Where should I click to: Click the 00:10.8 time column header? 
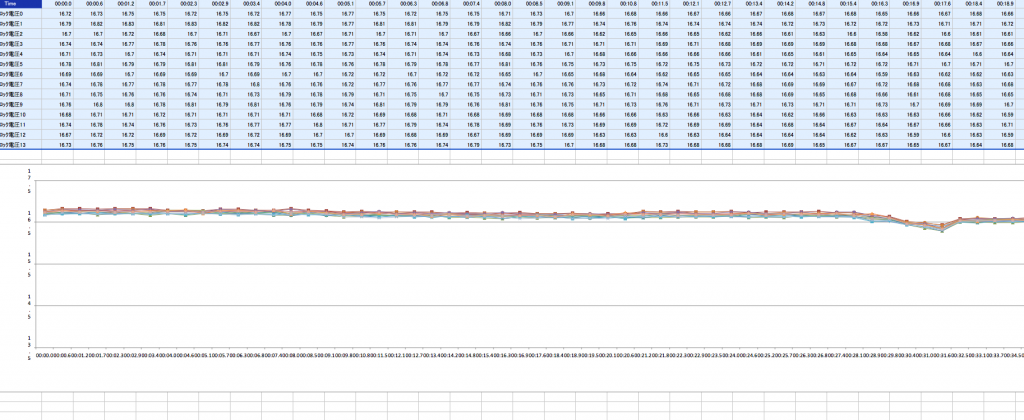pyautogui.click(x=630, y=5)
